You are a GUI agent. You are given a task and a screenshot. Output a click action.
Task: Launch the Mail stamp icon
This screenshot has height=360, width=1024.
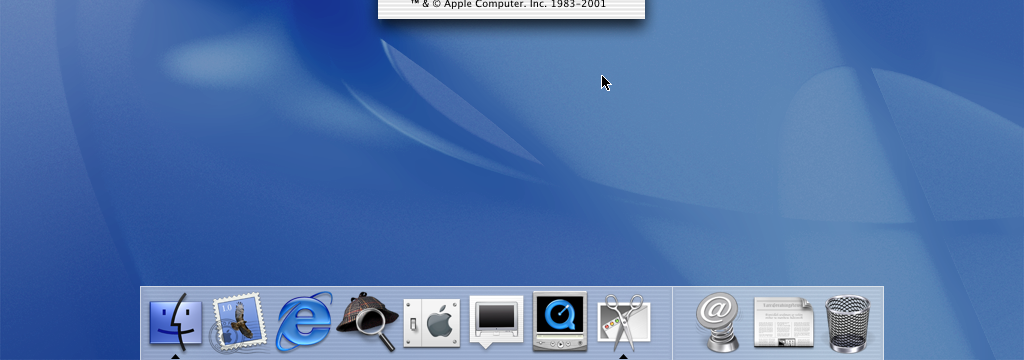pyautogui.click(x=238, y=322)
